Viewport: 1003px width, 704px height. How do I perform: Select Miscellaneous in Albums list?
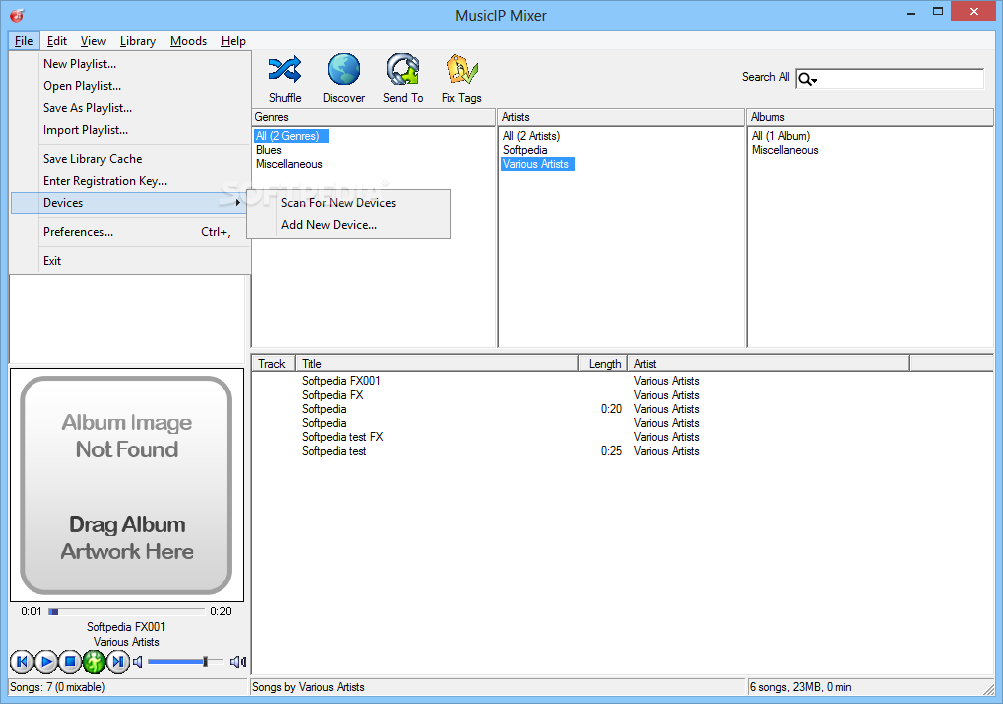(x=785, y=150)
